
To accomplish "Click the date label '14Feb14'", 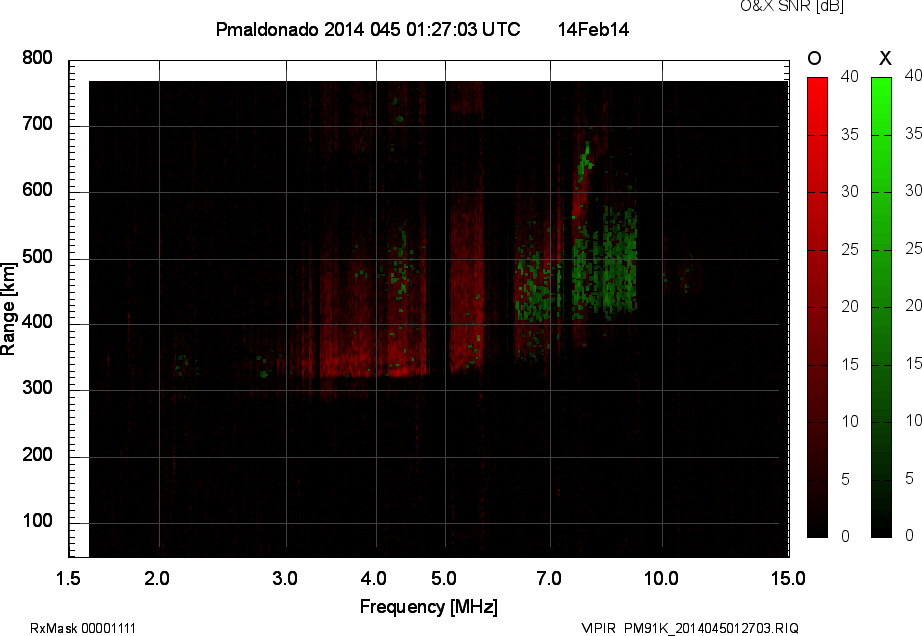I will (593, 29).
